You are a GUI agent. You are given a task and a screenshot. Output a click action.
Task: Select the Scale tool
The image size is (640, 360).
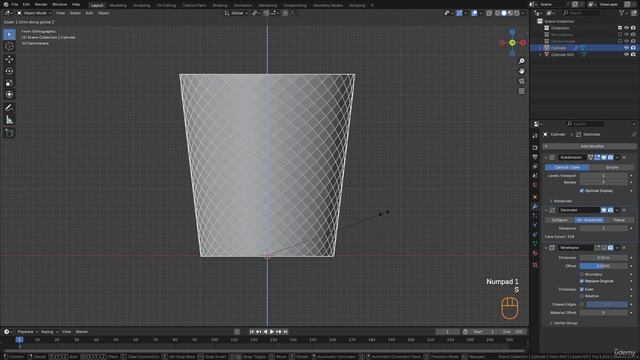[x=9, y=83]
